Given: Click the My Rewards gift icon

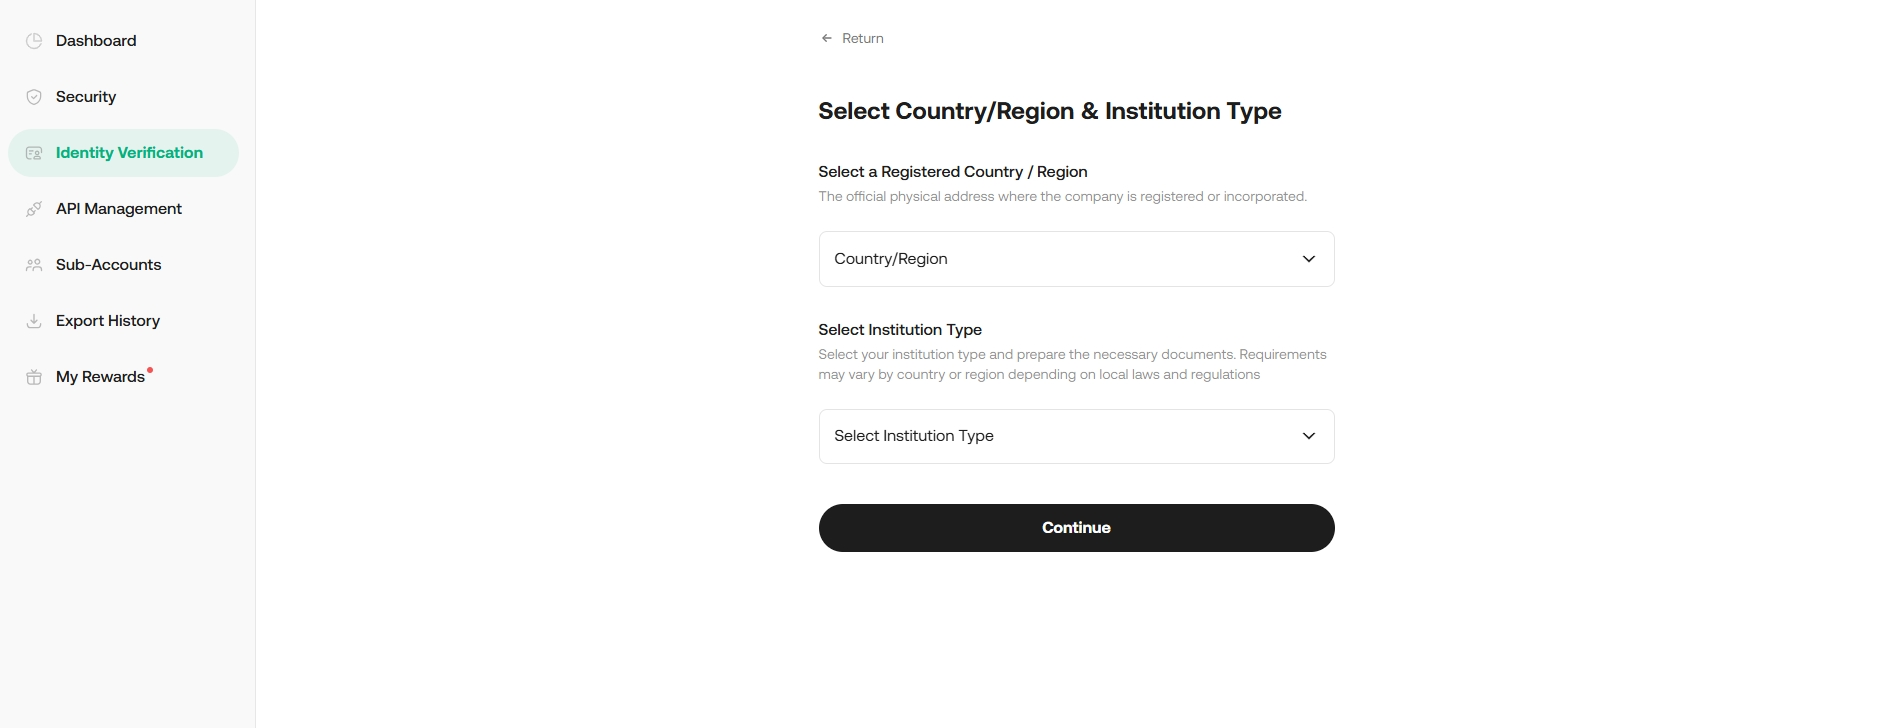Looking at the screenshot, I should [34, 377].
